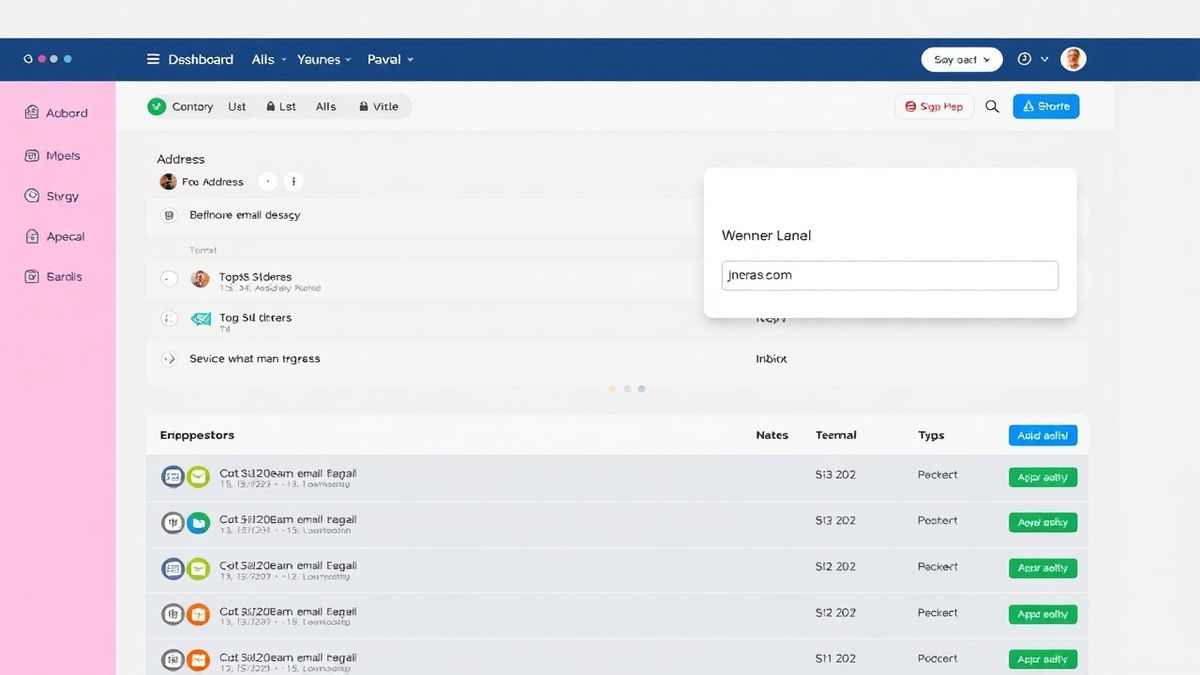Click the first orange carousel dot
Image resolution: width=1200 pixels, height=675 pixels.
[613, 388]
